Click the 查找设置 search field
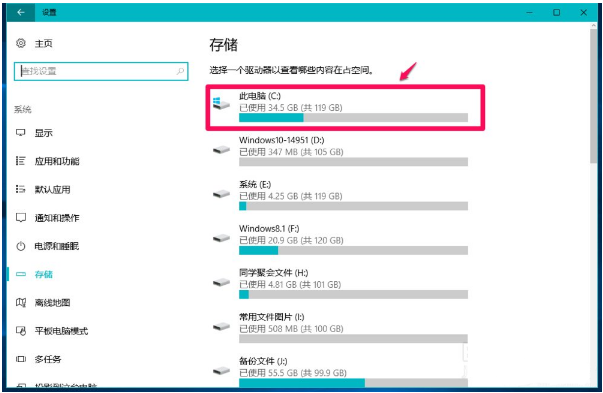Image resolution: width=603 pixels, height=393 pixels. 101,71
